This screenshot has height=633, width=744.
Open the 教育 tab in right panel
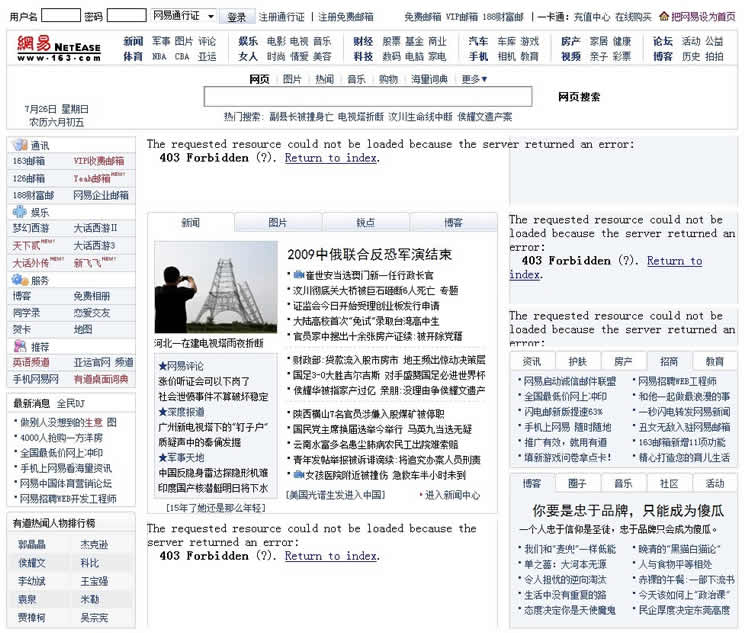(x=715, y=362)
